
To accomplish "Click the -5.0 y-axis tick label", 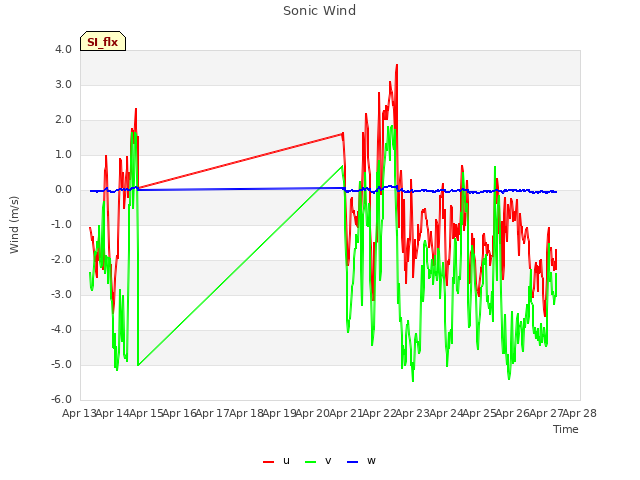I will click(x=61, y=364).
